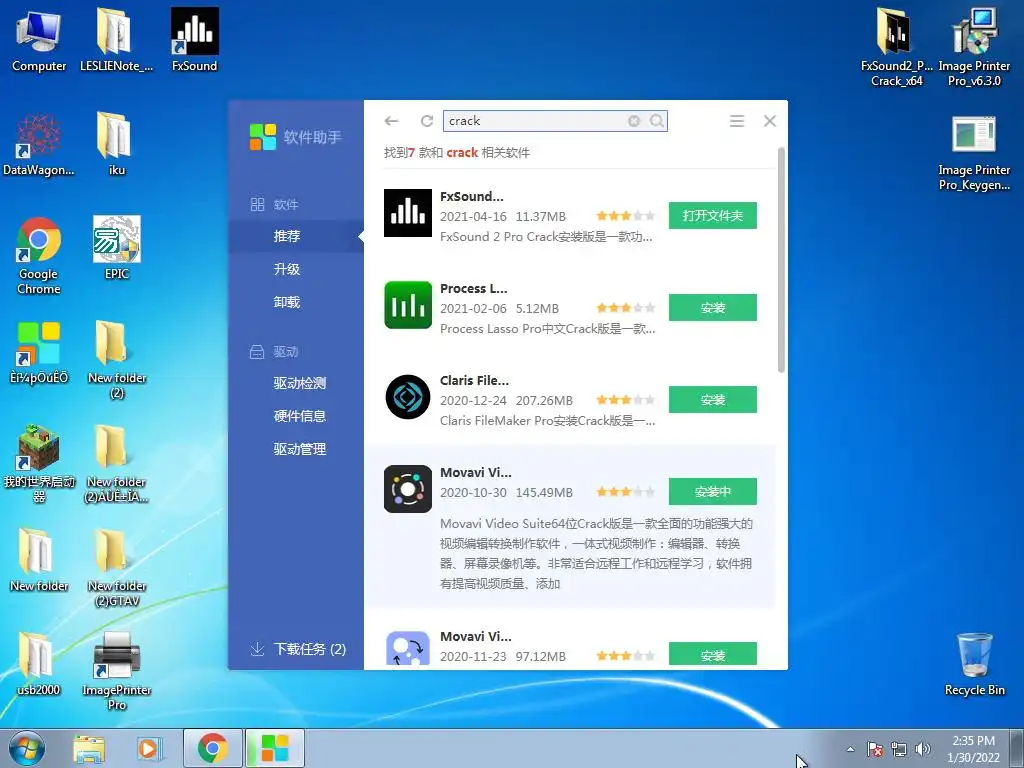Viewport: 1024px width, 768px height.
Task: Click 安装 button for Process Lasso
Action: (x=712, y=308)
